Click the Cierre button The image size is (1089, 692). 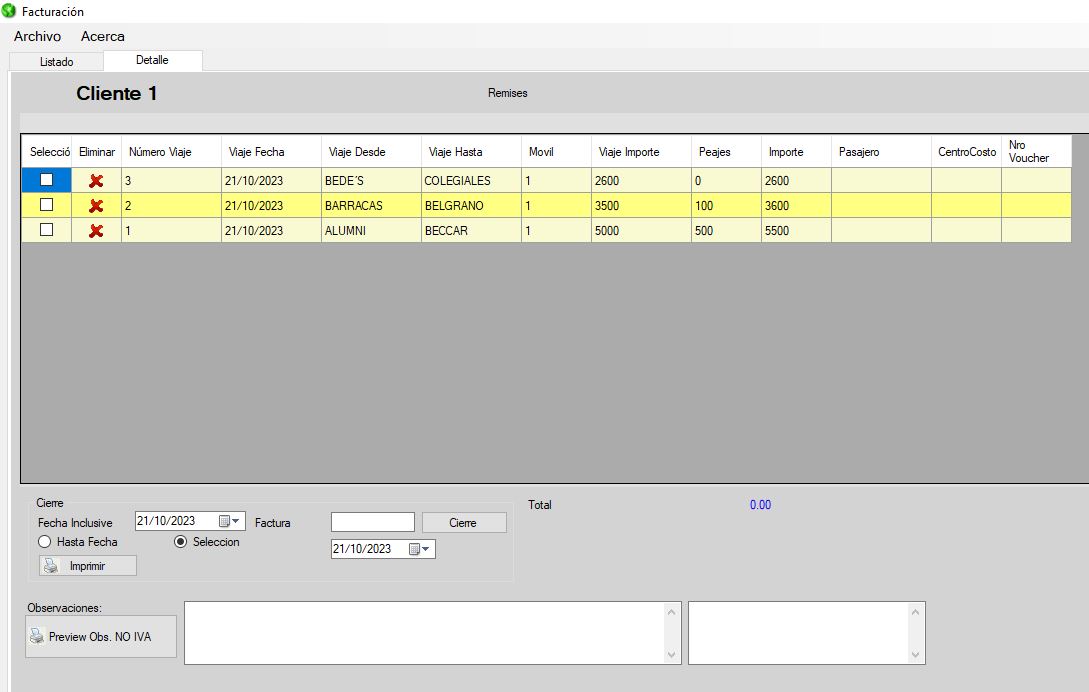pos(464,522)
